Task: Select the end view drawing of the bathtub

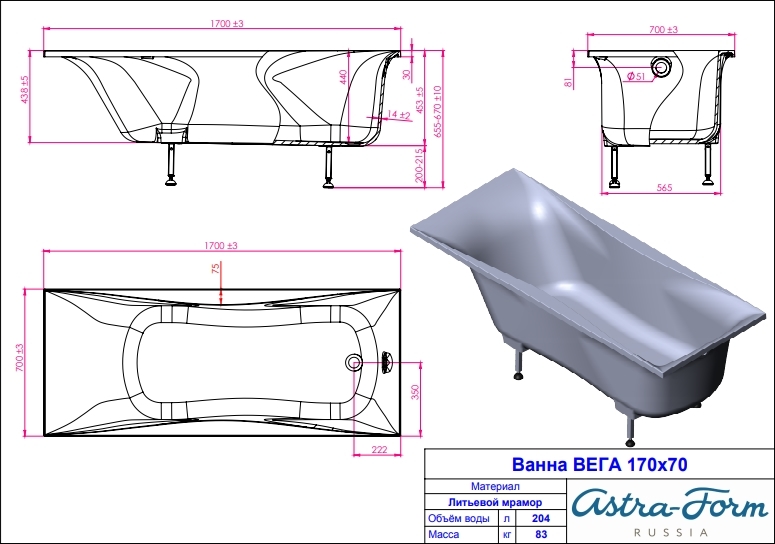Action: tap(660, 110)
